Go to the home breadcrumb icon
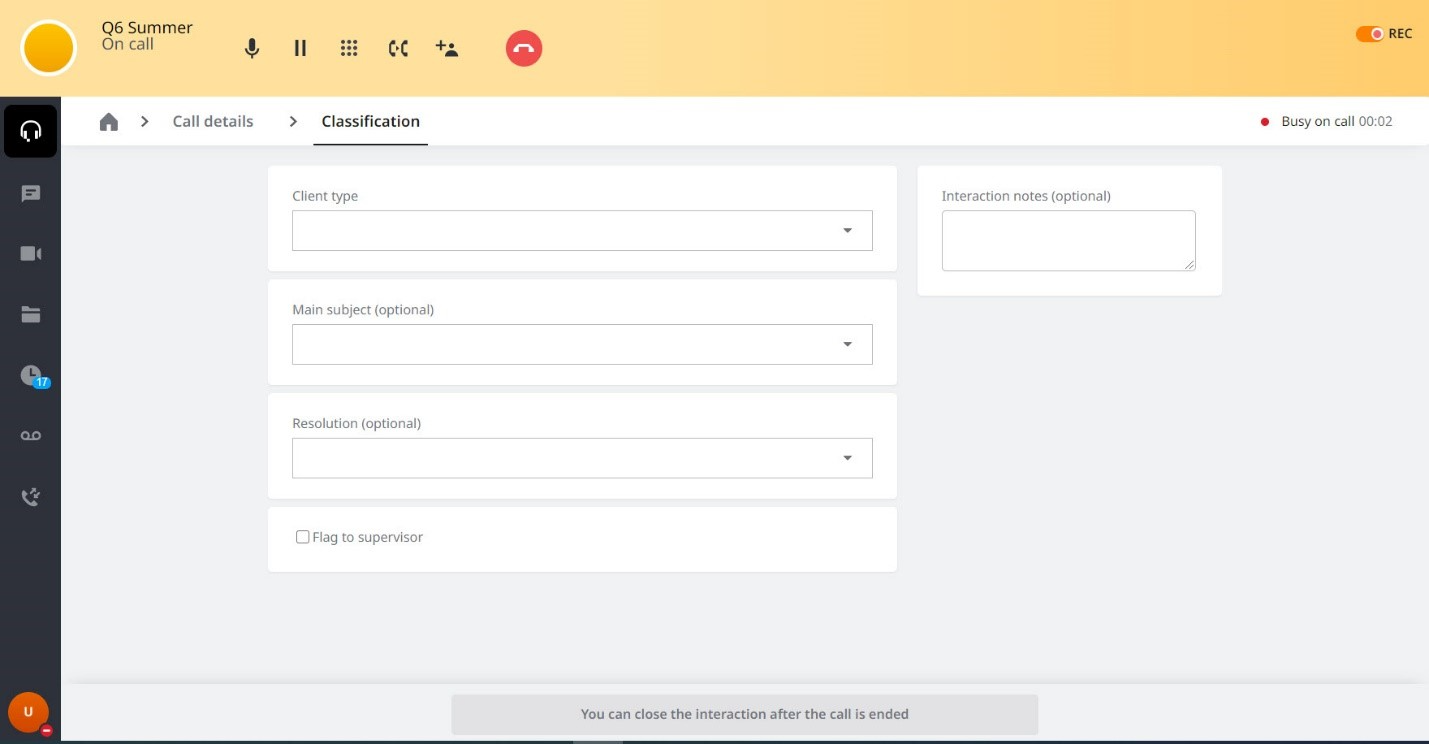 pos(109,121)
